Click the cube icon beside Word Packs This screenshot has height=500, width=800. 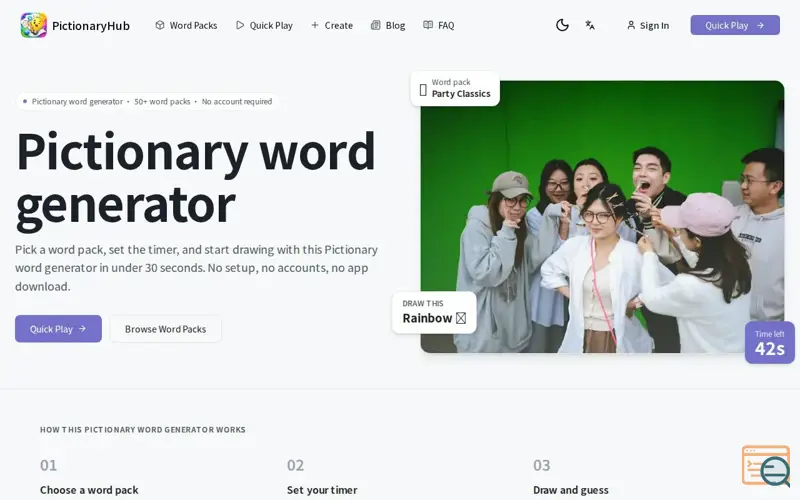160,25
